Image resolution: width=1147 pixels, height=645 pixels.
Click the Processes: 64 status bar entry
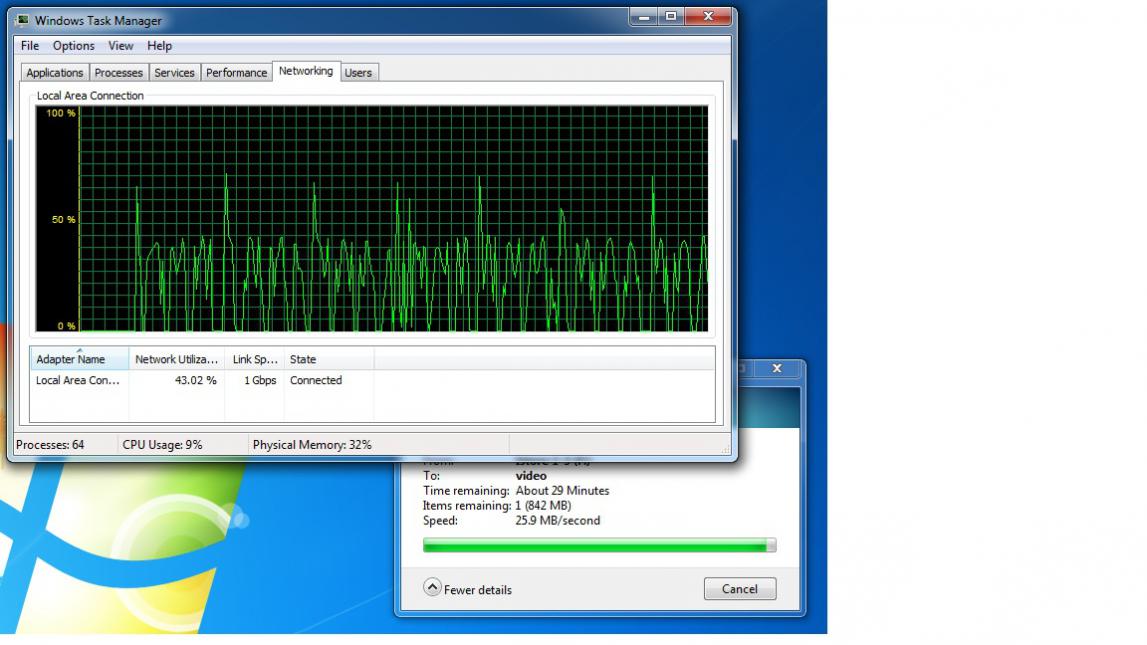tap(50, 445)
